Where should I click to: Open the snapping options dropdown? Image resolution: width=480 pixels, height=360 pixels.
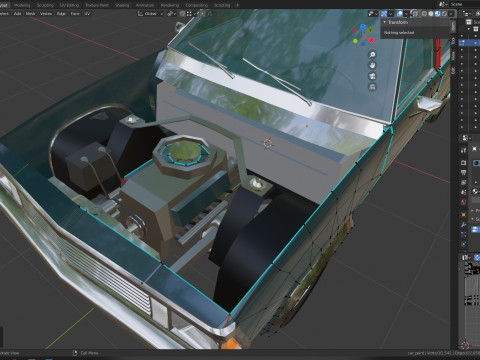[191, 14]
